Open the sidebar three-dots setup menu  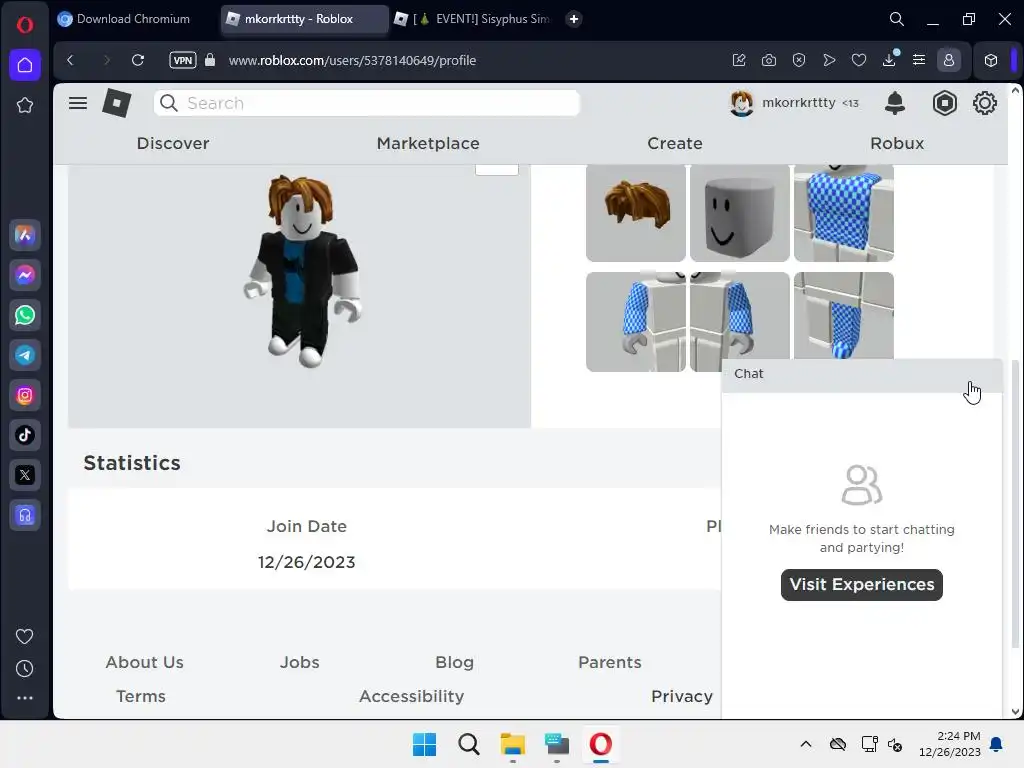coord(25,697)
